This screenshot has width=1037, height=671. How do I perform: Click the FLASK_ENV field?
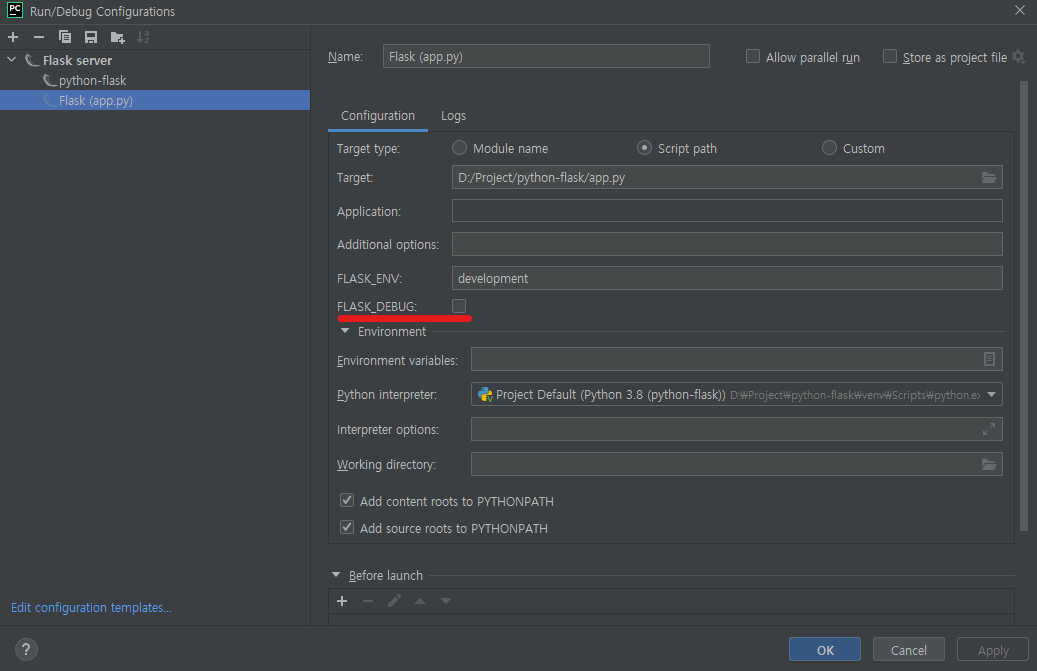point(727,278)
